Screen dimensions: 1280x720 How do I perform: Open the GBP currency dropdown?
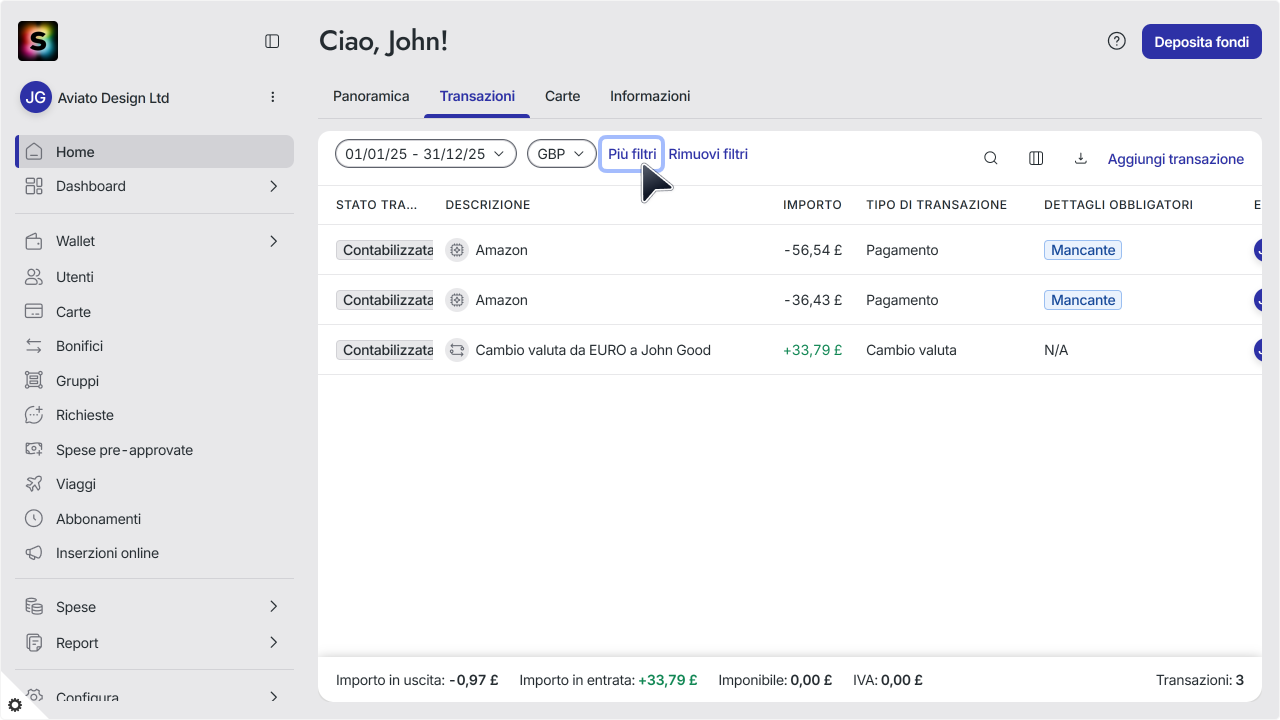point(562,154)
